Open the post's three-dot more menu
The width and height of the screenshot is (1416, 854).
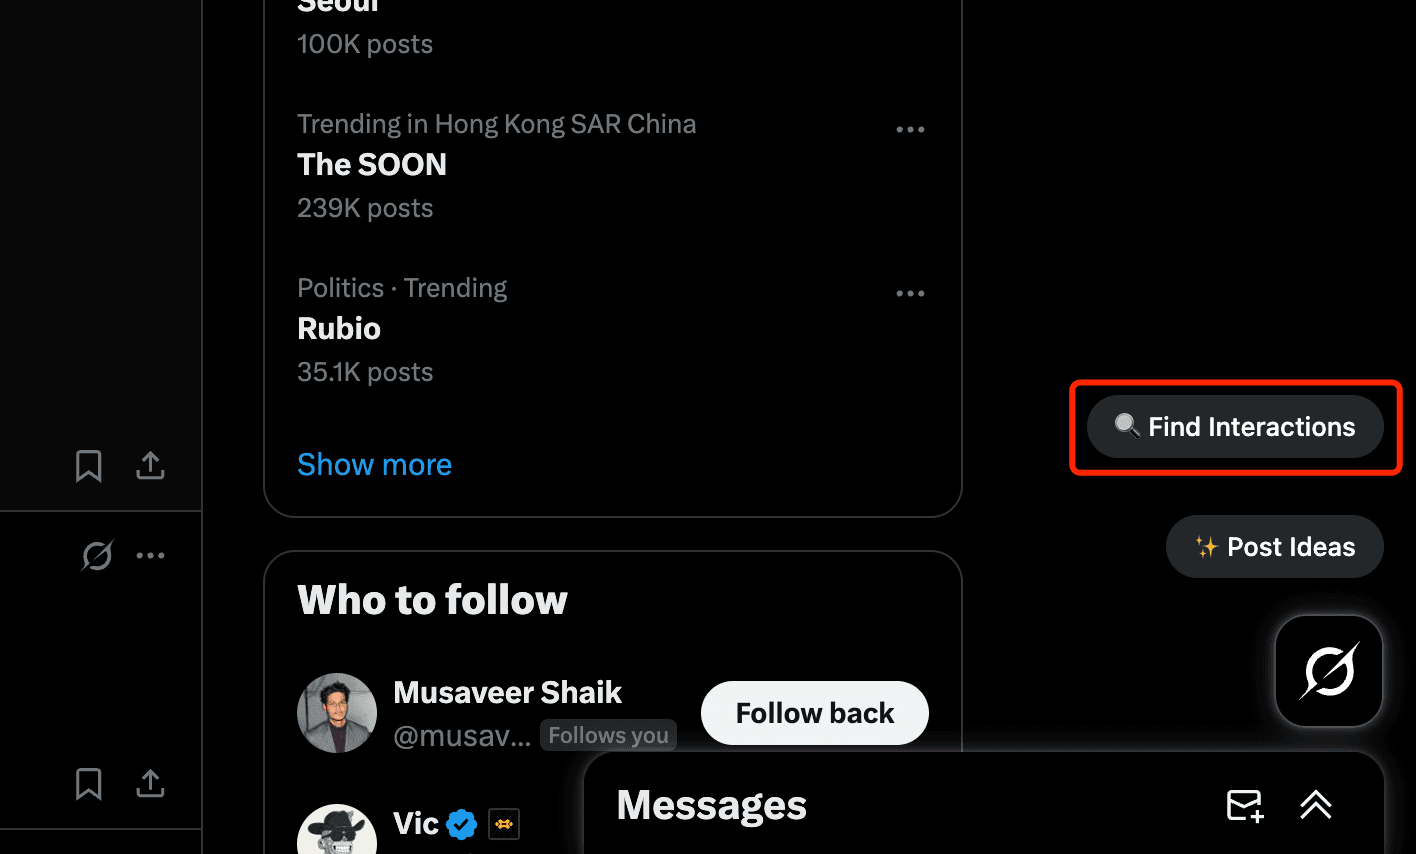[150, 555]
